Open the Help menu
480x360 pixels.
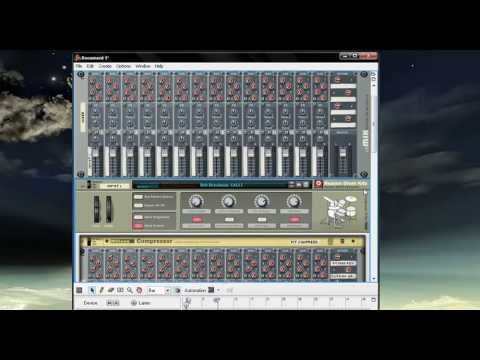(159, 66)
